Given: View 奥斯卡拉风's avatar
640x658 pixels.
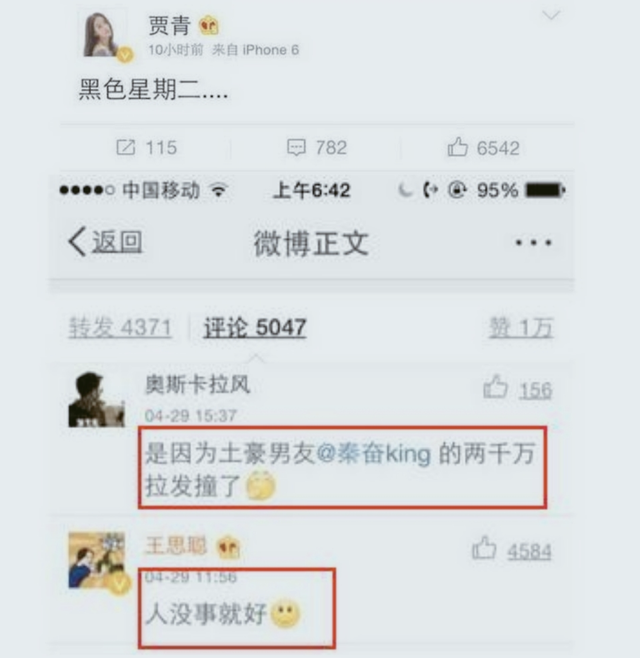Looking at the screenshot, I should tap(97, 399).
